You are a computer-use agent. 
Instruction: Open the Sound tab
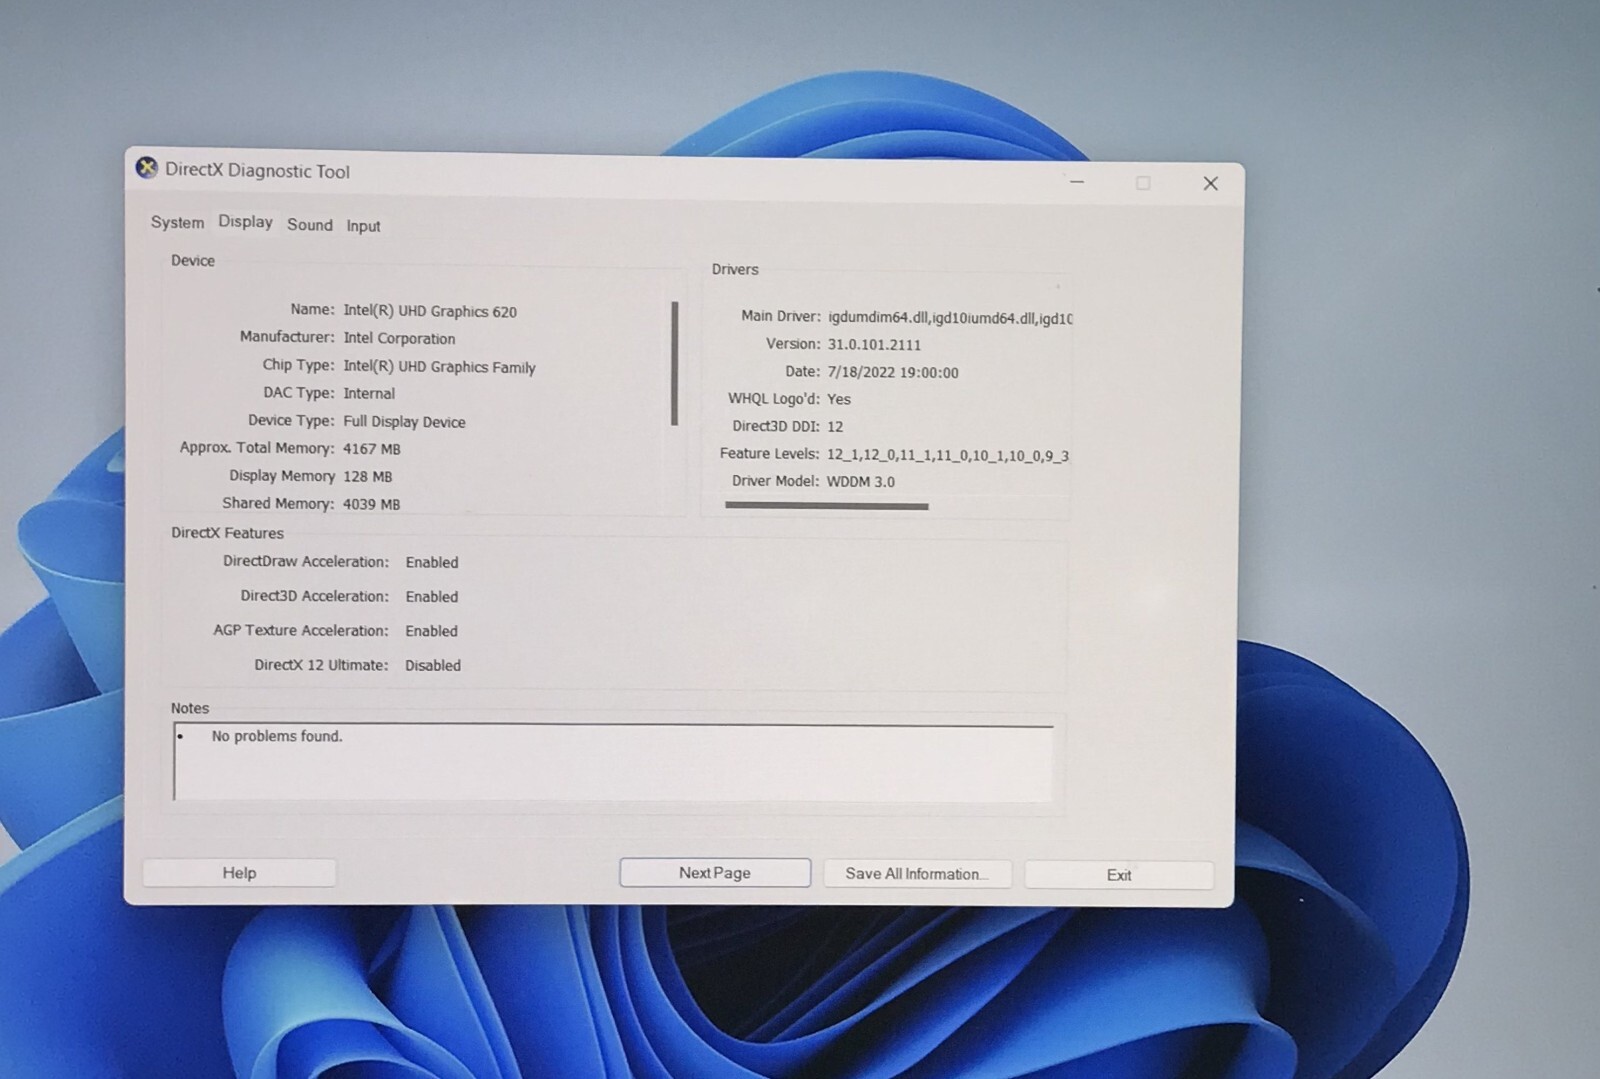tap(310, 225)
